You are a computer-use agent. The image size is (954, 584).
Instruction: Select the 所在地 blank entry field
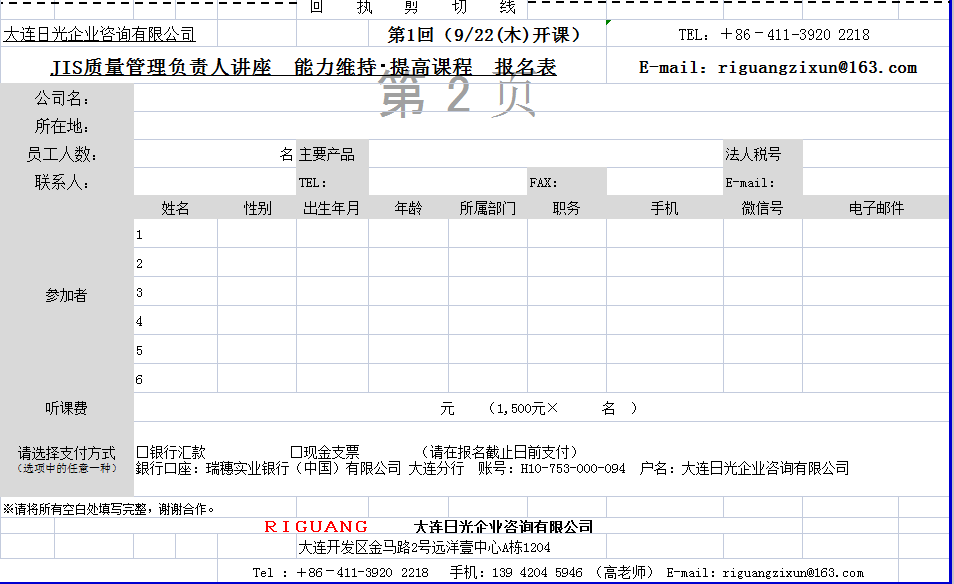pos(540,126)
